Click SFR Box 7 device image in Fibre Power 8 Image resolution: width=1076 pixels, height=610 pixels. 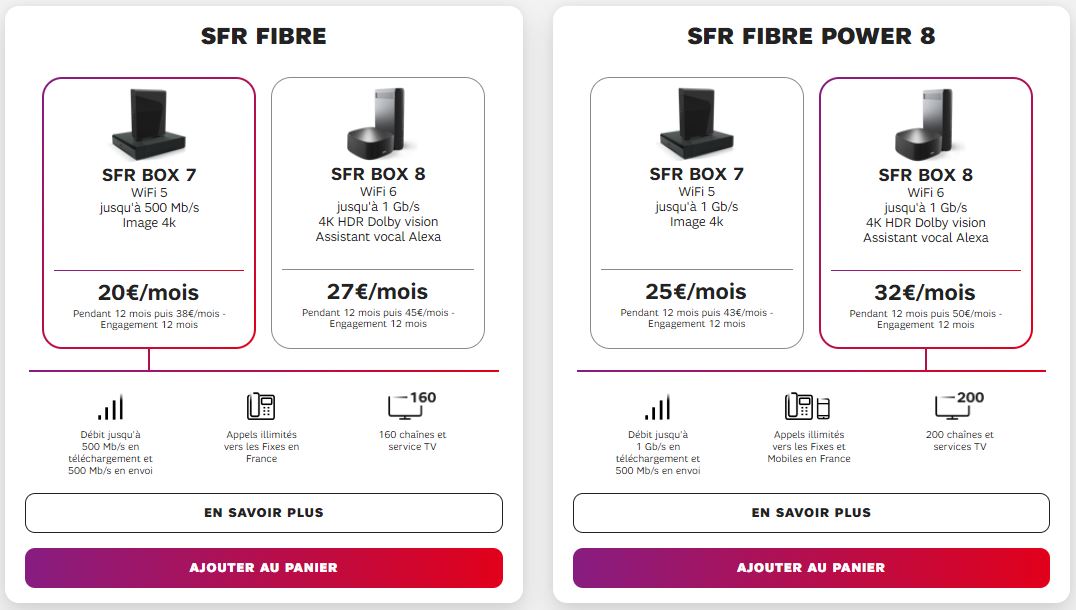click(x=697, y=124)
